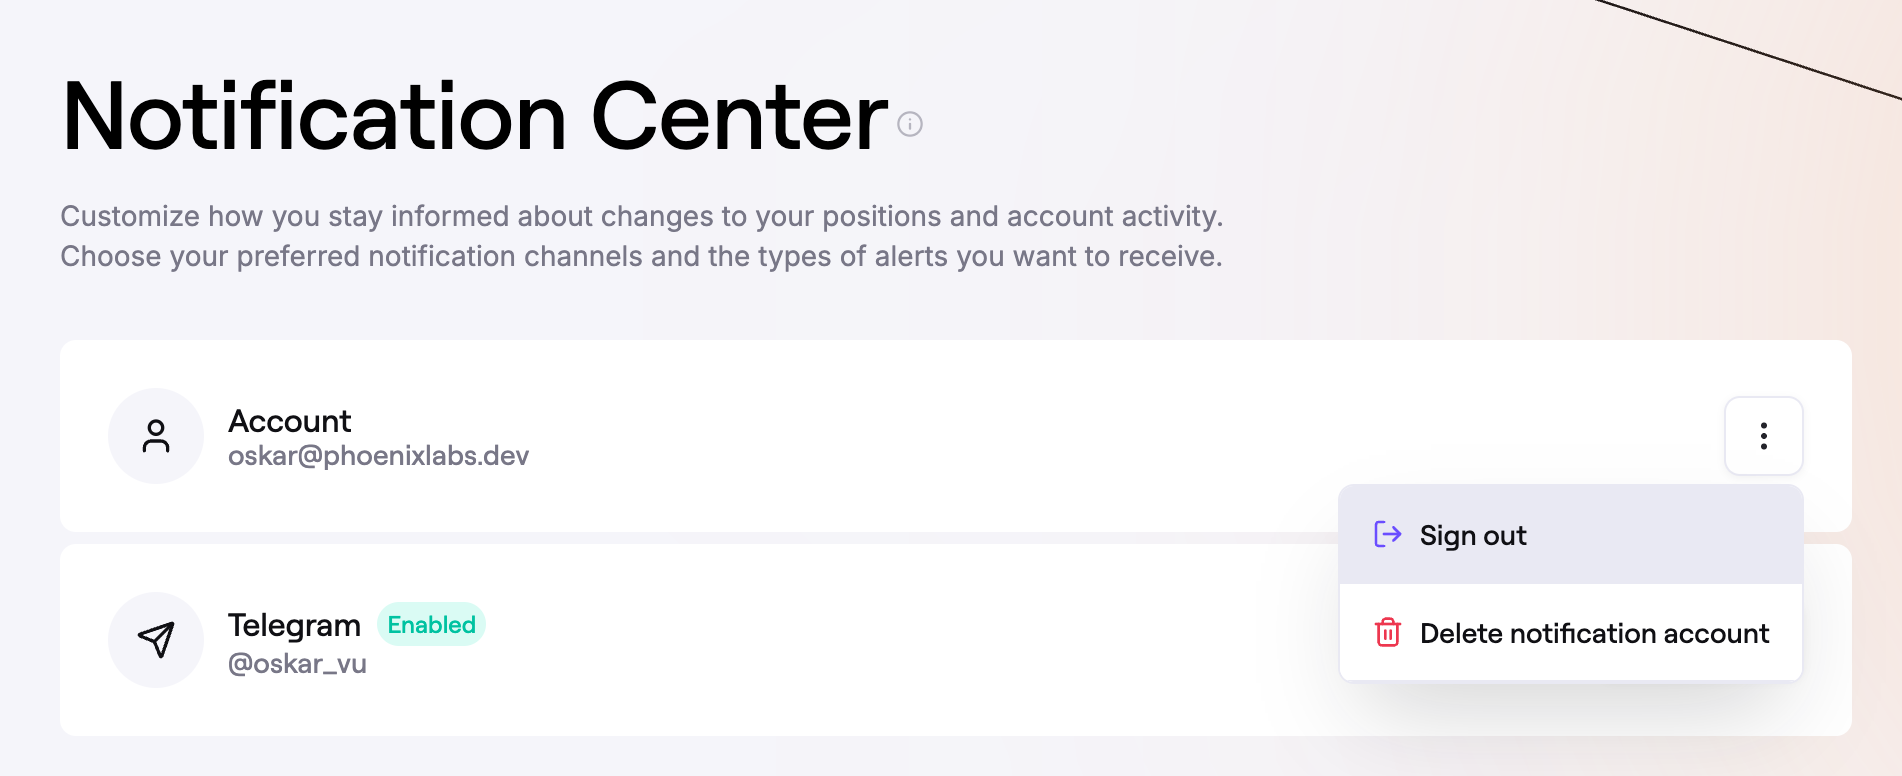The height and width of the screenshot is (776, 1902).
Task: Click the Account person avatar icon
Action: coord(156,436)
